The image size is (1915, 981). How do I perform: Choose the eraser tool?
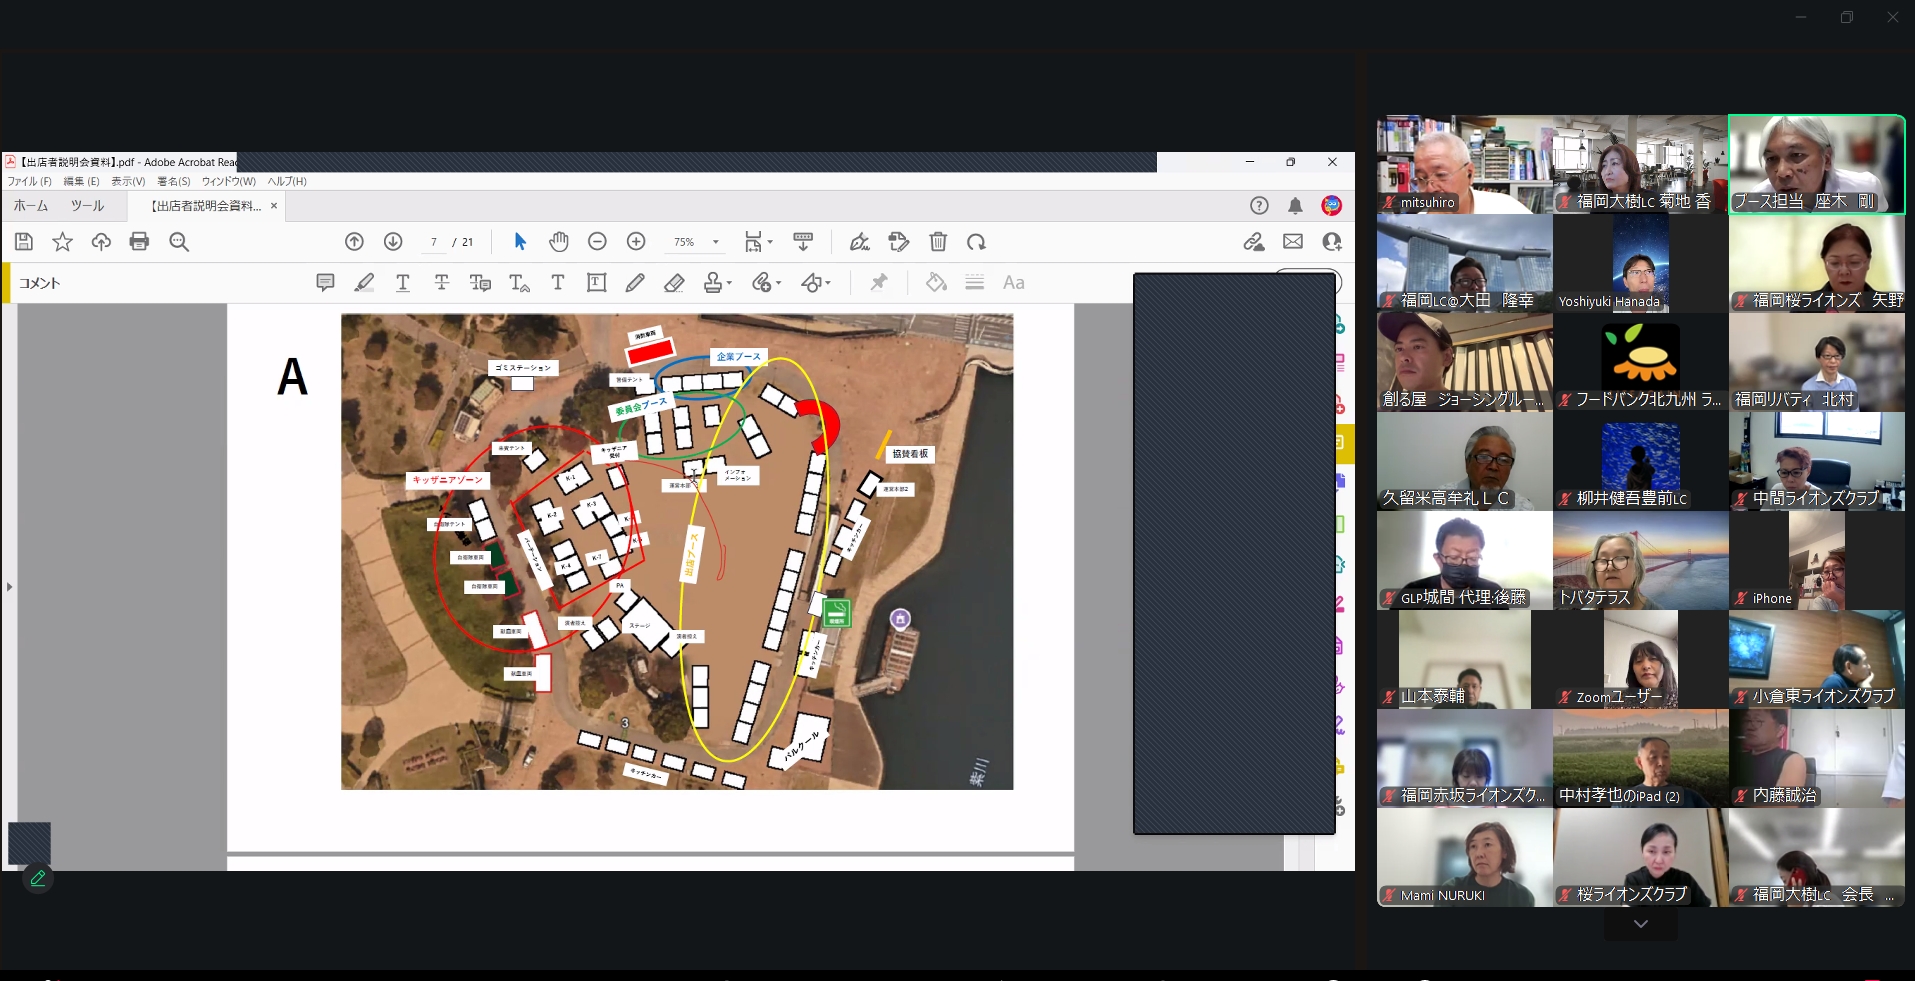tap(674, 283)
